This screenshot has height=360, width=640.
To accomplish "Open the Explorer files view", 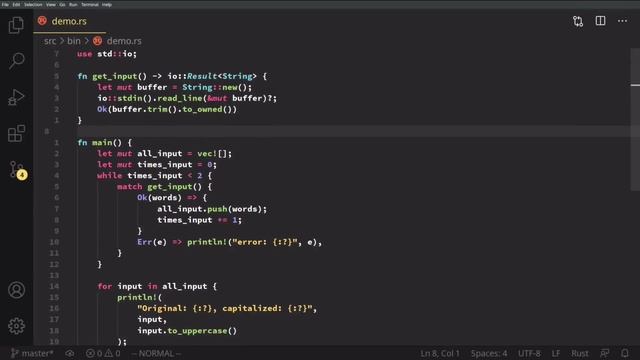I will tap(16, 25).
